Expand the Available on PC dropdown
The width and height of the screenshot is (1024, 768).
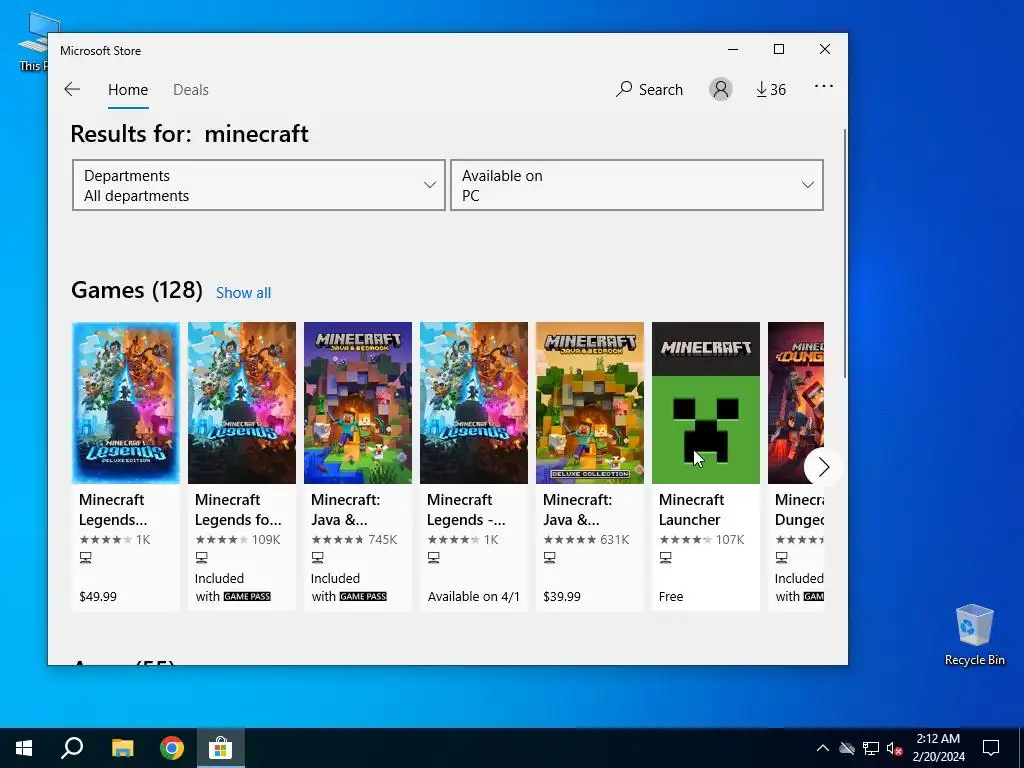pyautogui.click(x=637, y=185)
